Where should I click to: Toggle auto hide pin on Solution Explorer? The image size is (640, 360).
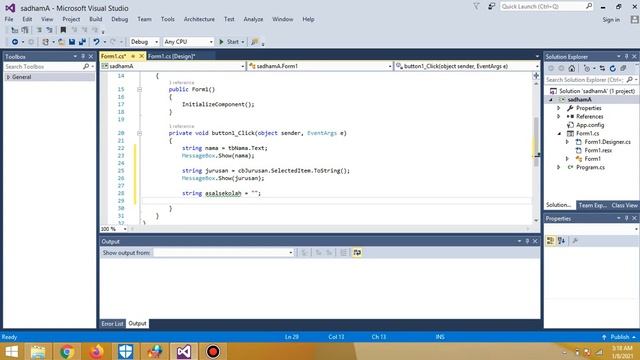point(627,56)
